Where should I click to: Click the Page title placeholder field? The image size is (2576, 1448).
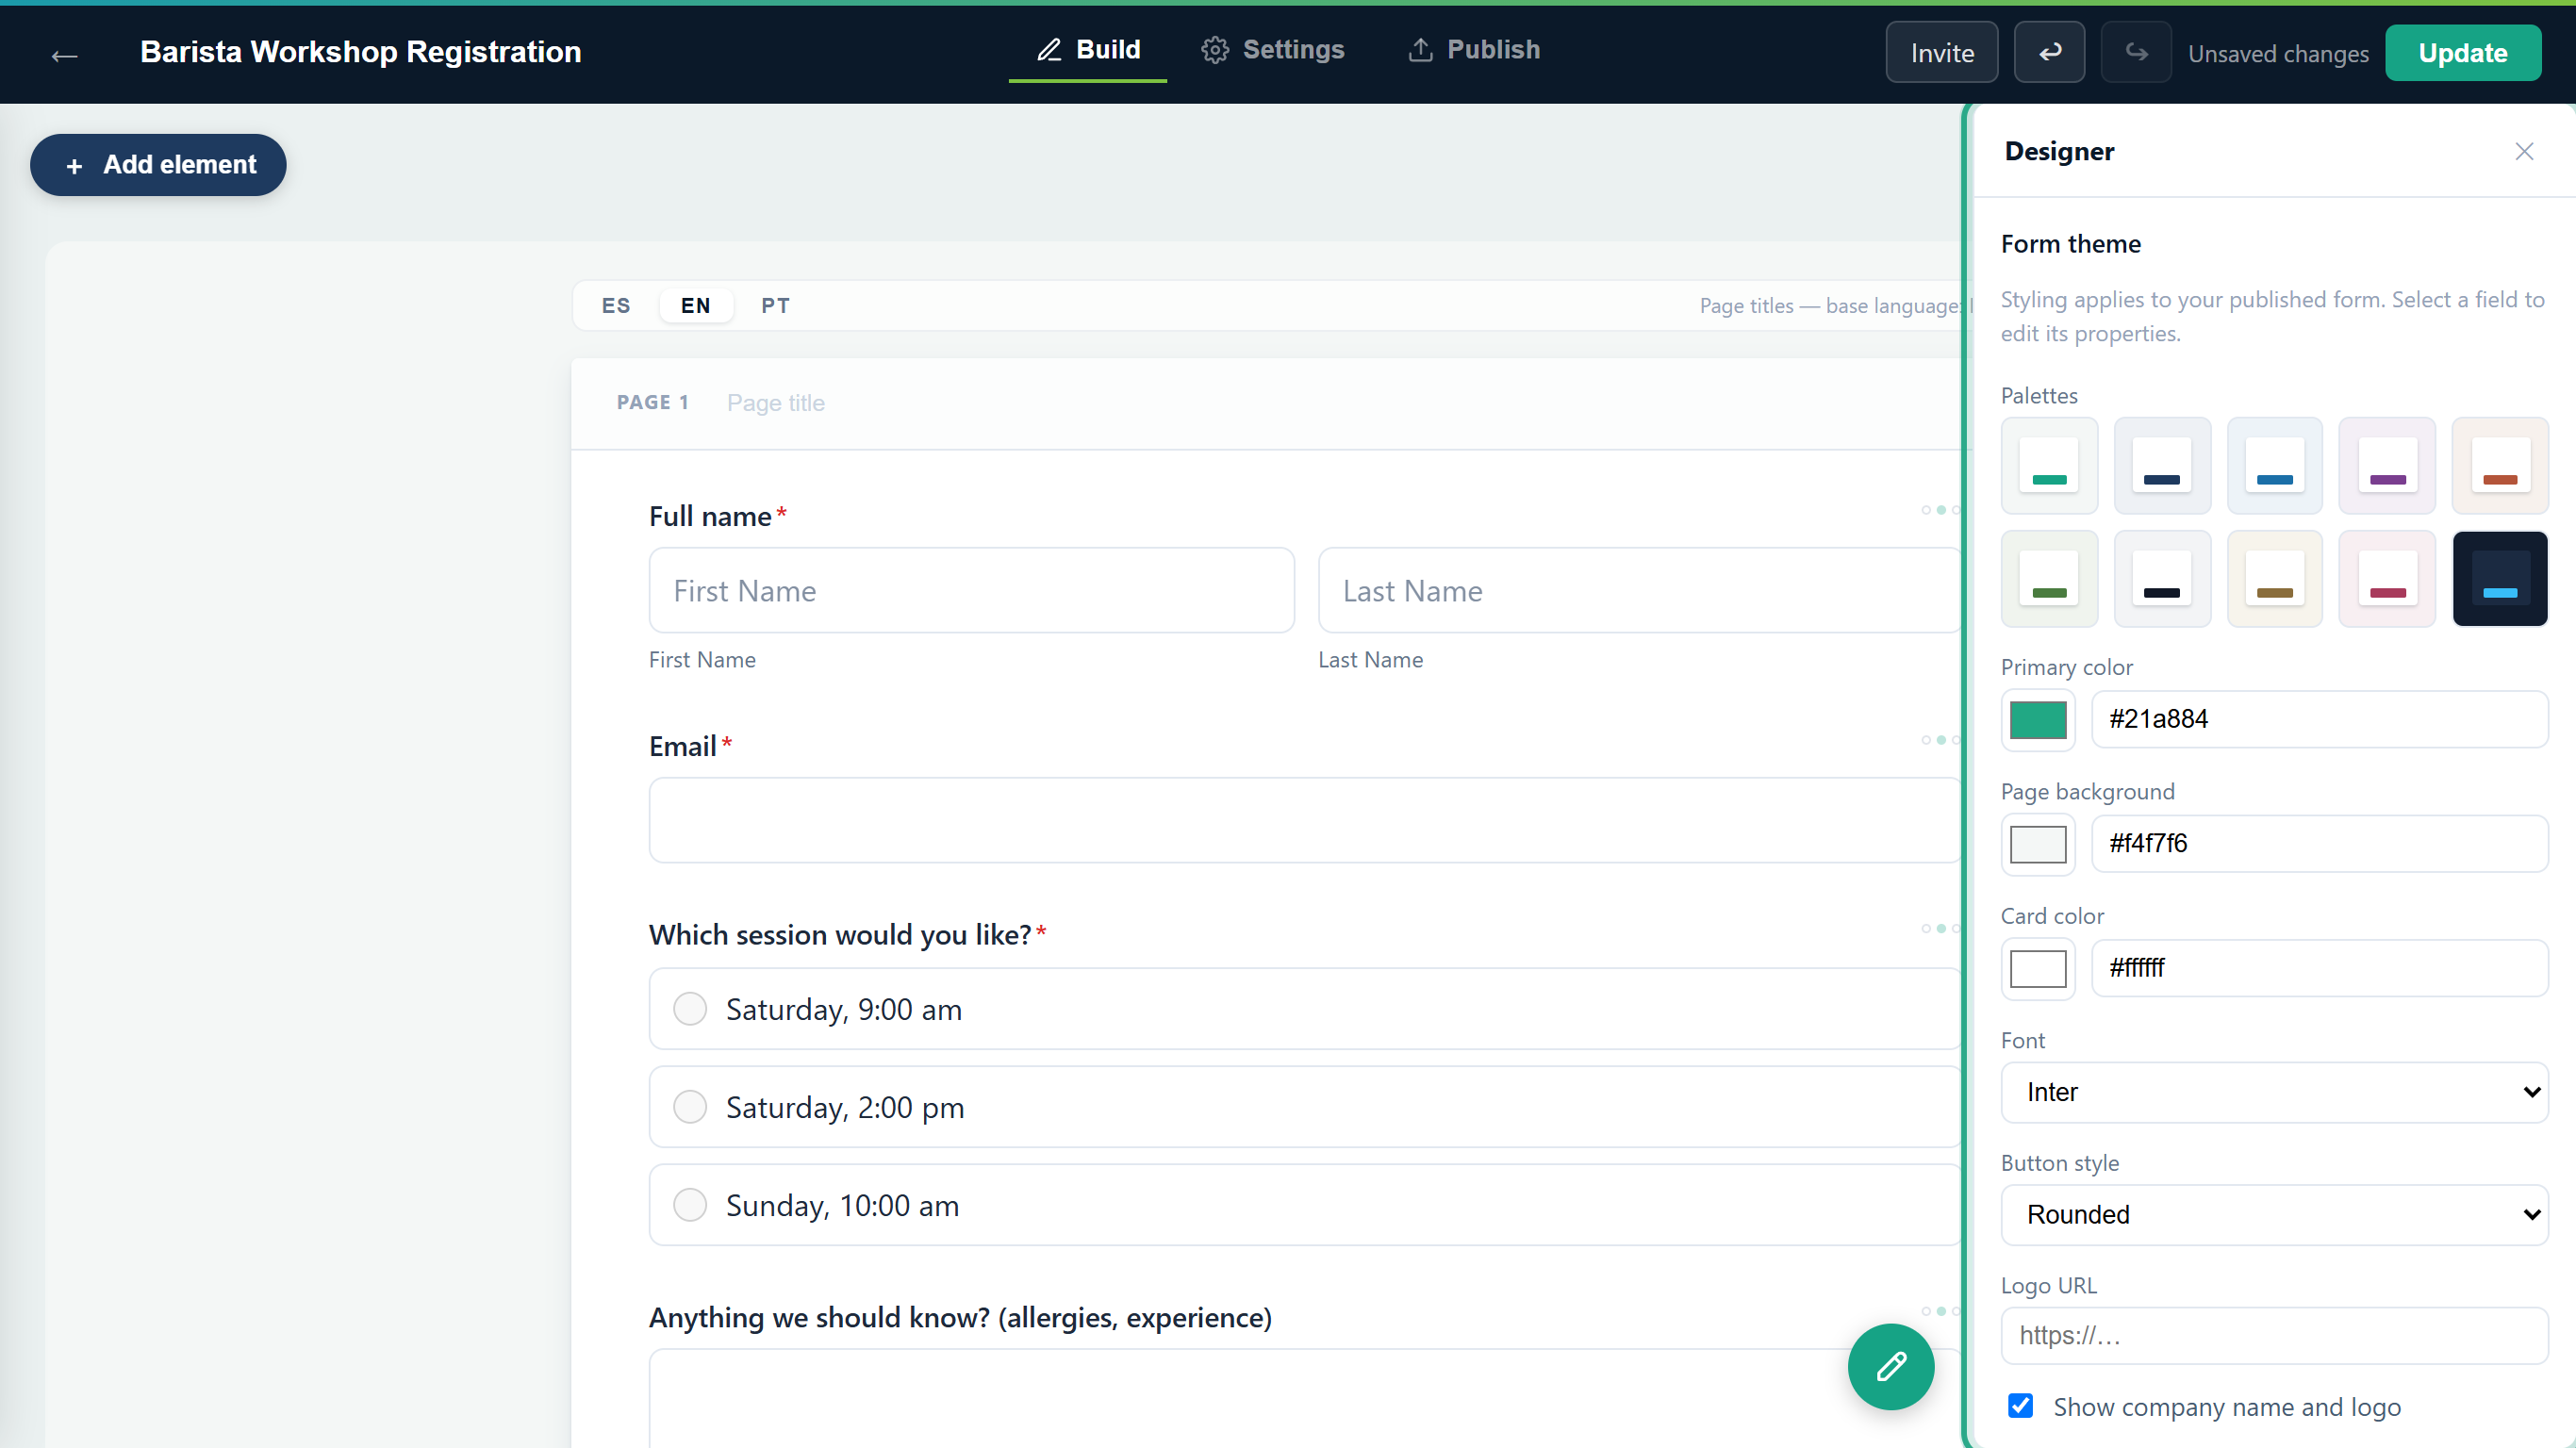776,403
